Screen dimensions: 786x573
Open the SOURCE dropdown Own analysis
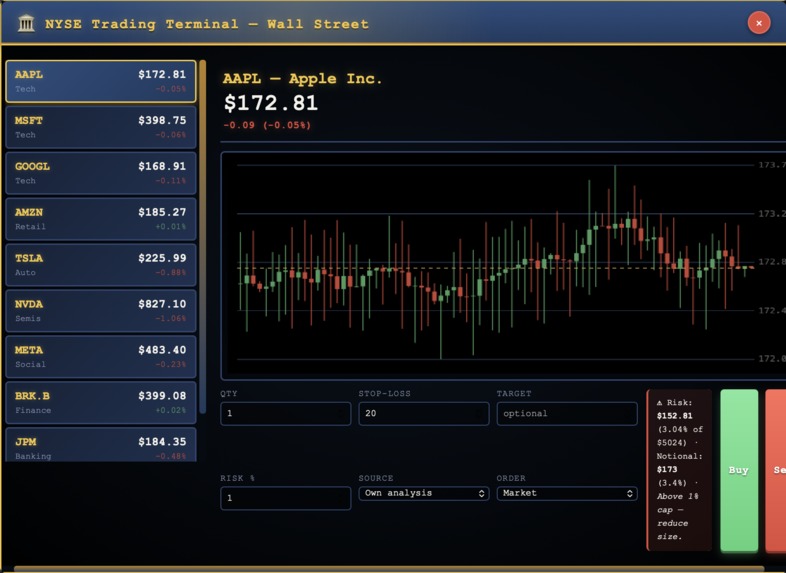pyautogui.click(x=424, y=493)
